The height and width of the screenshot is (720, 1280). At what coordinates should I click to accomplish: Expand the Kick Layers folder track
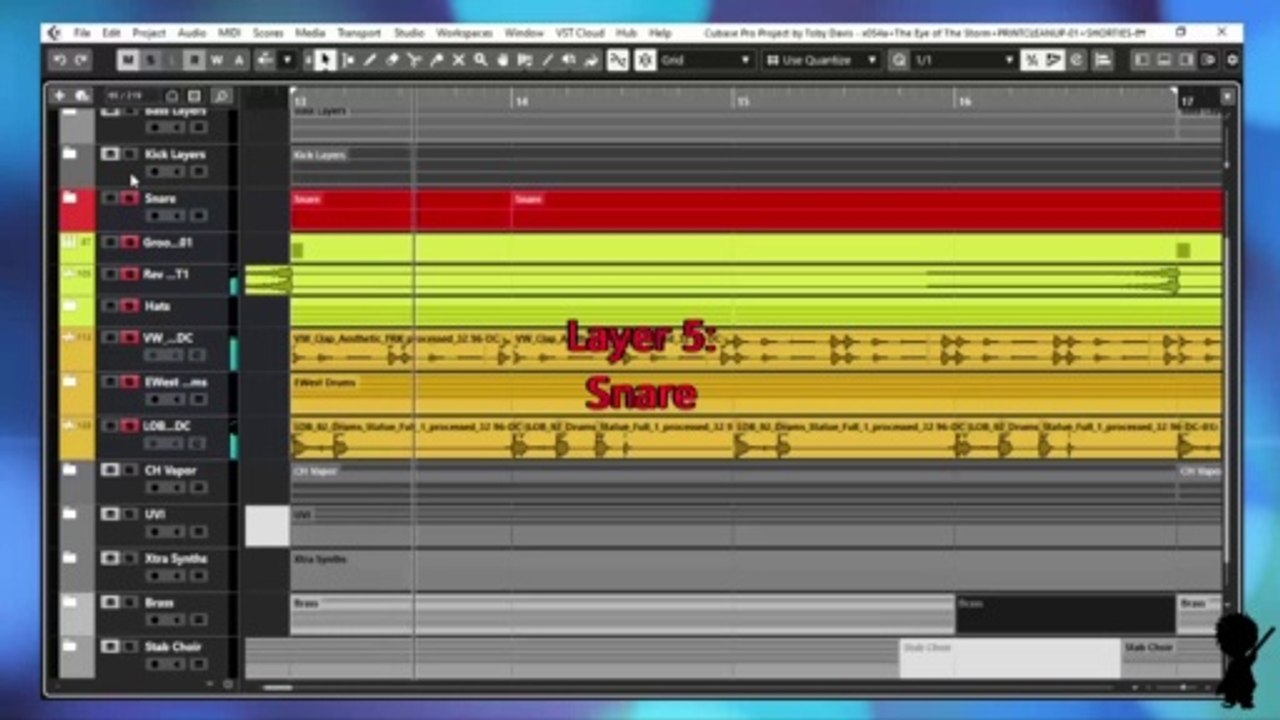(69, 154)
